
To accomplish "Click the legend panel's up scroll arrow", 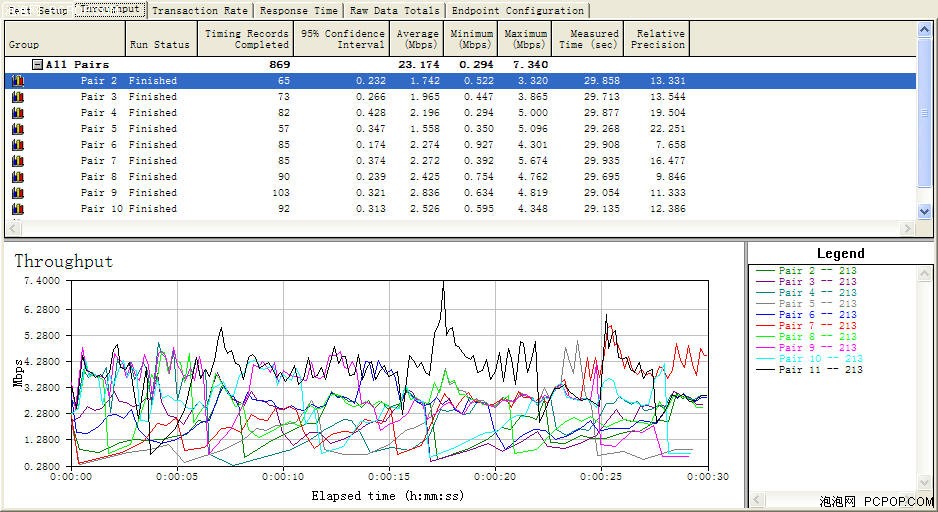I will coord(924,273).
